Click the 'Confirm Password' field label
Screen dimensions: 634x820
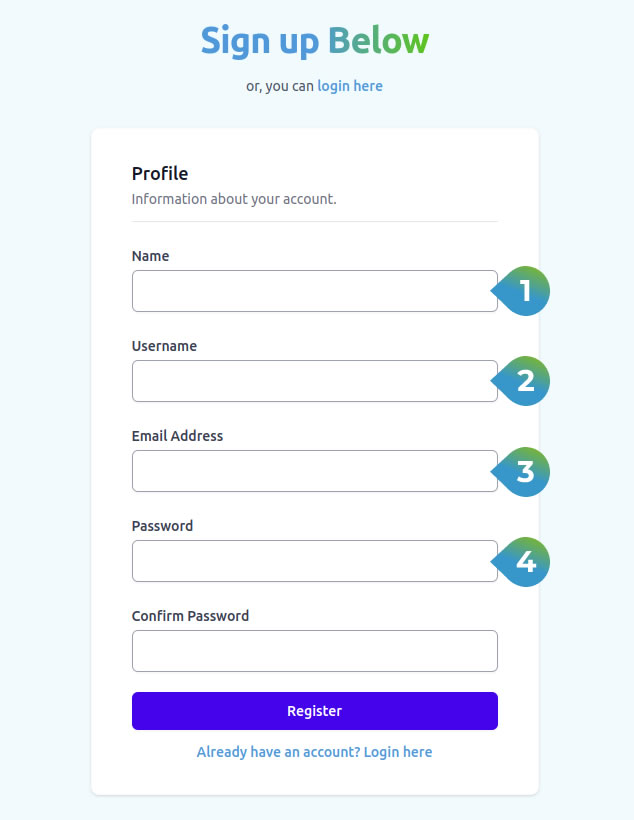click(190, 616)
